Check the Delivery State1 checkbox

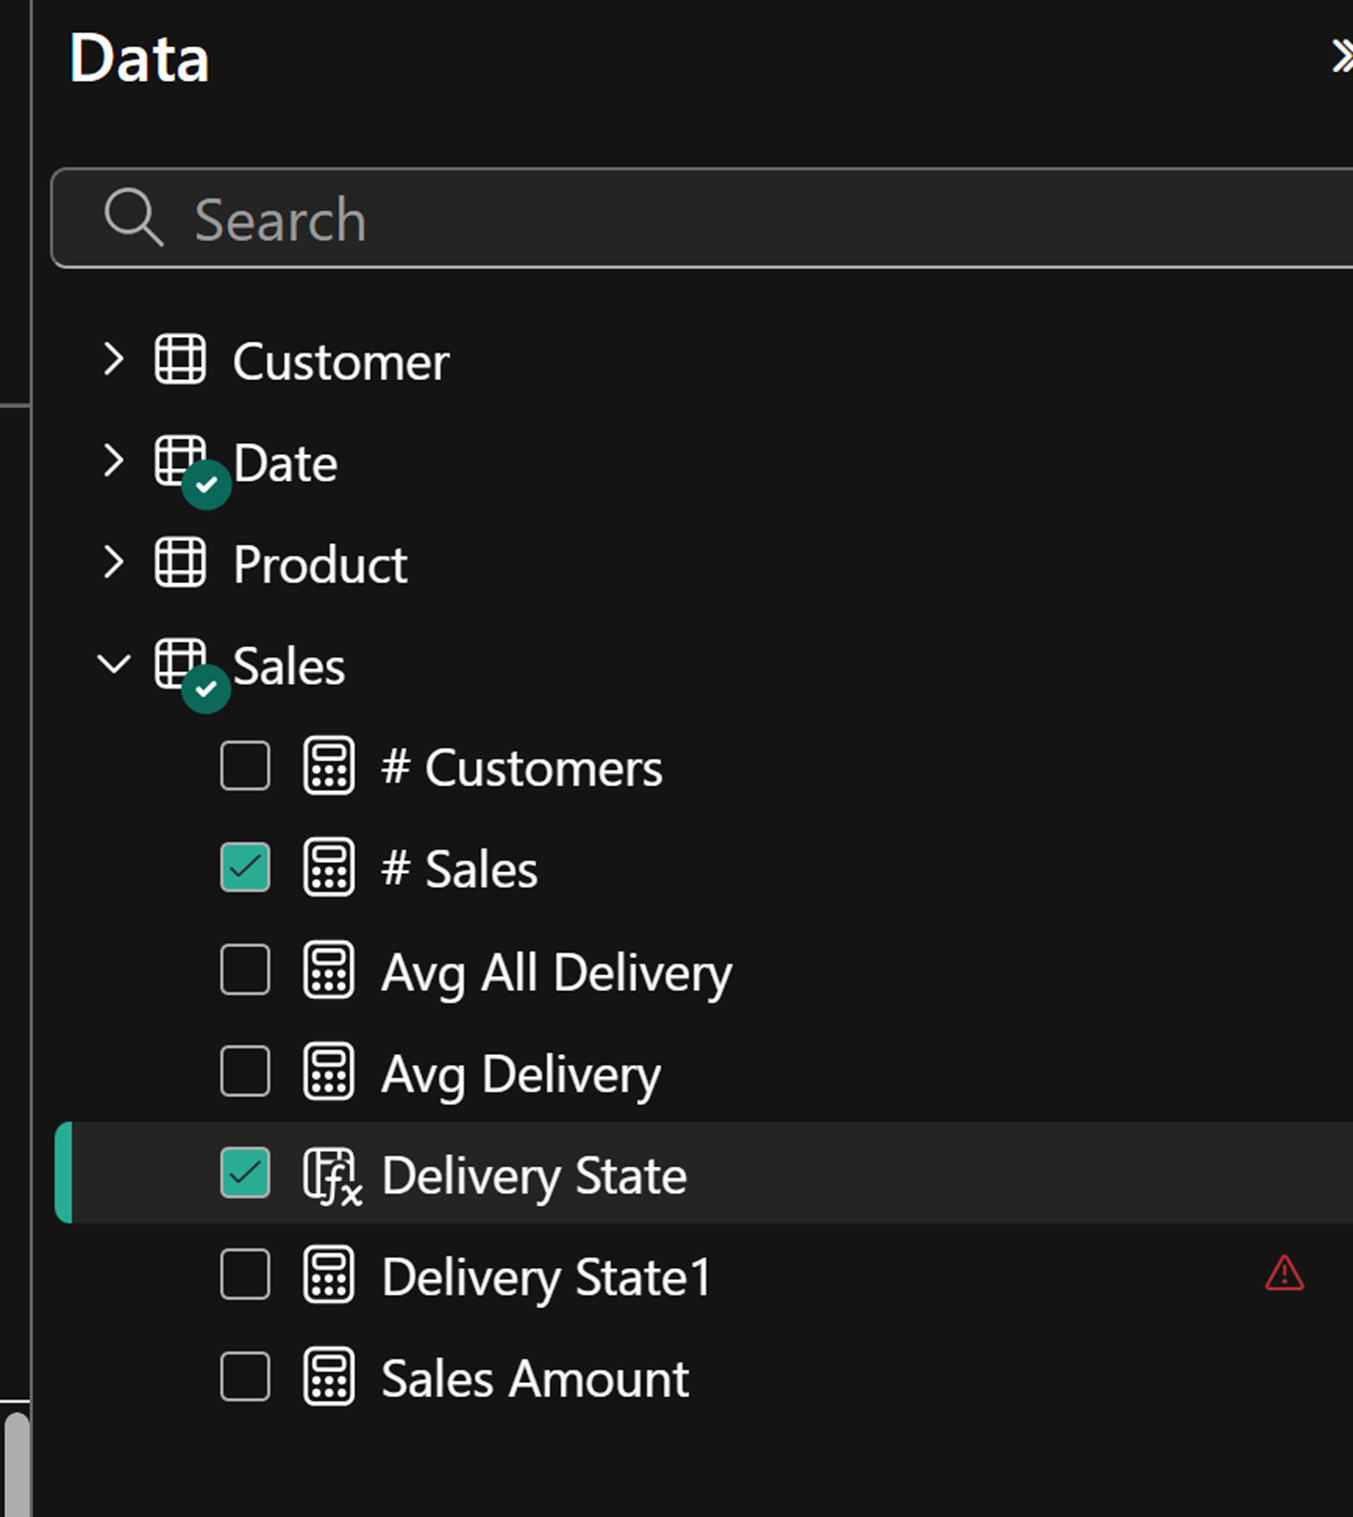point(245,1275)
